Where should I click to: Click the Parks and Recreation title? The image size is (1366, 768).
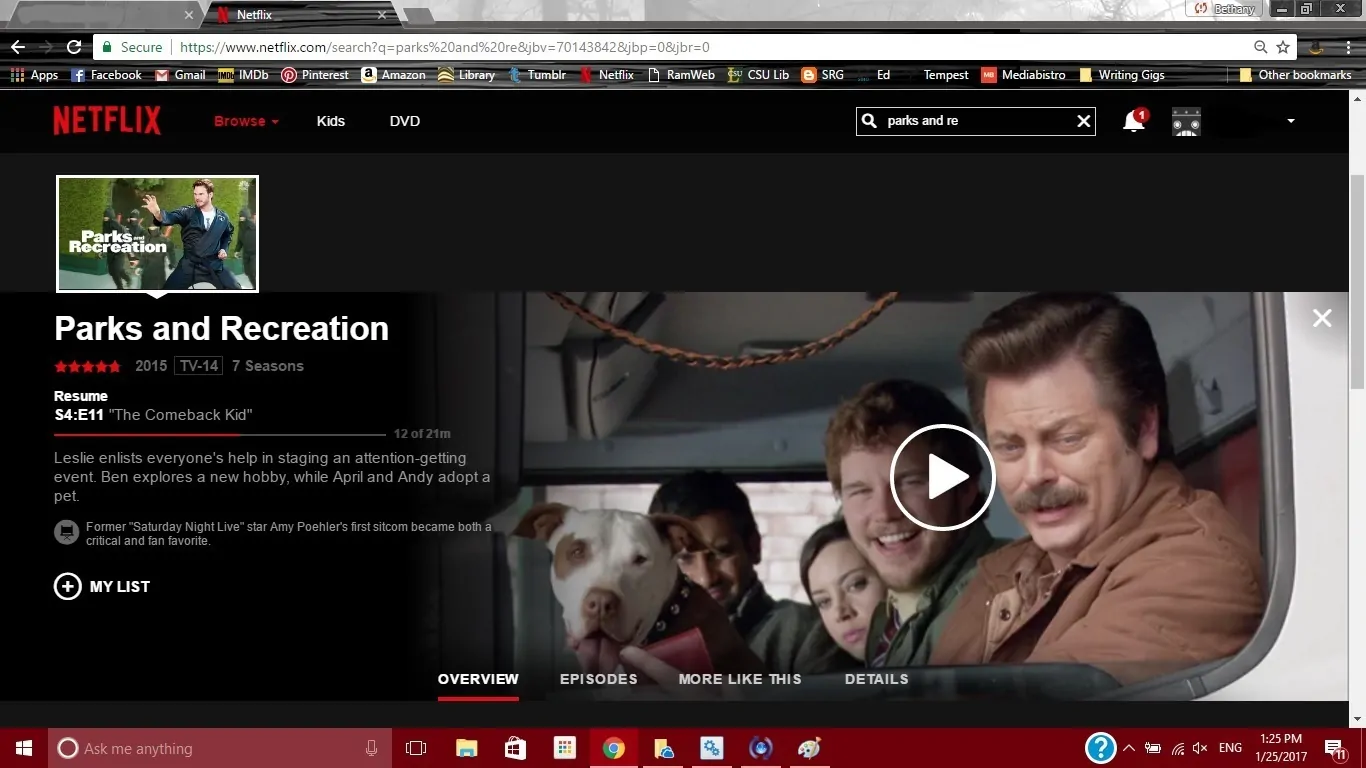point(222,329)
